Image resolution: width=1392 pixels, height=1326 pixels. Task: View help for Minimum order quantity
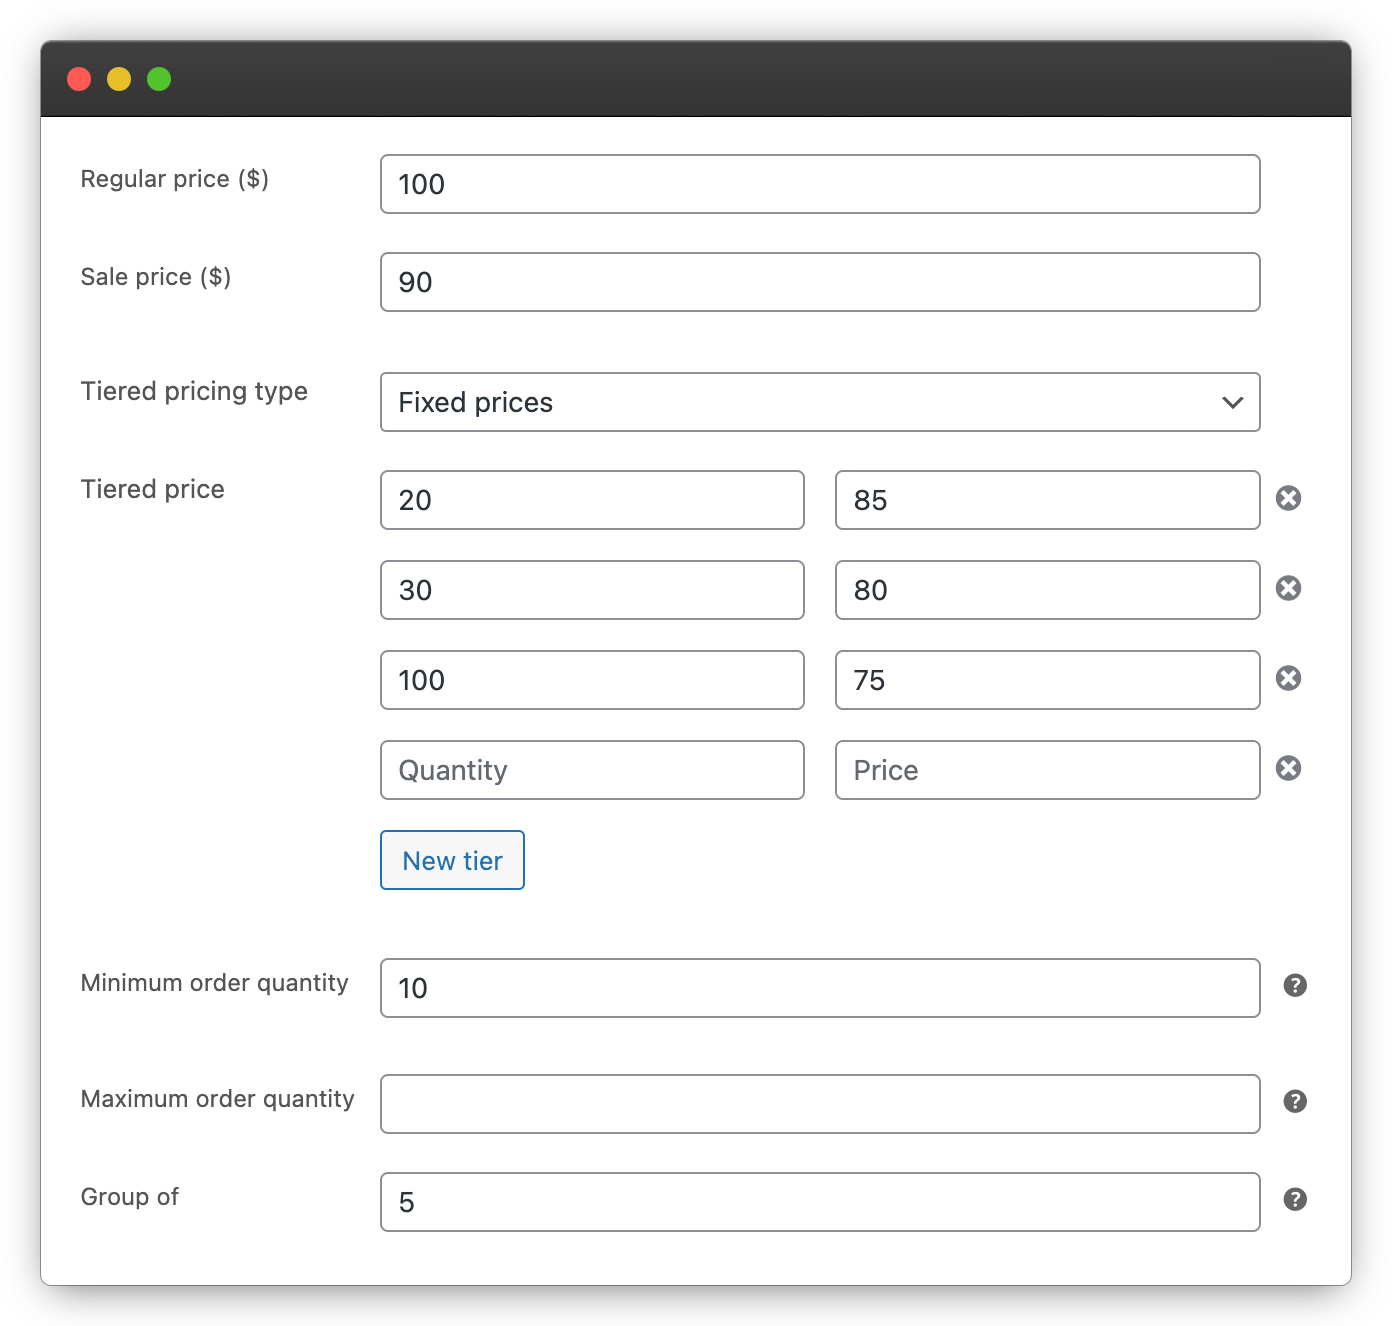pyautogui.click(x=1294, y=986)
